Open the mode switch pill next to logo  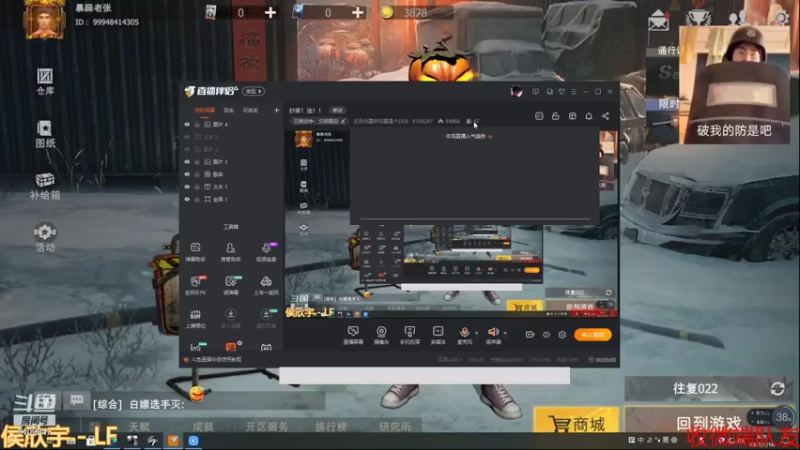pyautogui.click(x=253, y=91)
